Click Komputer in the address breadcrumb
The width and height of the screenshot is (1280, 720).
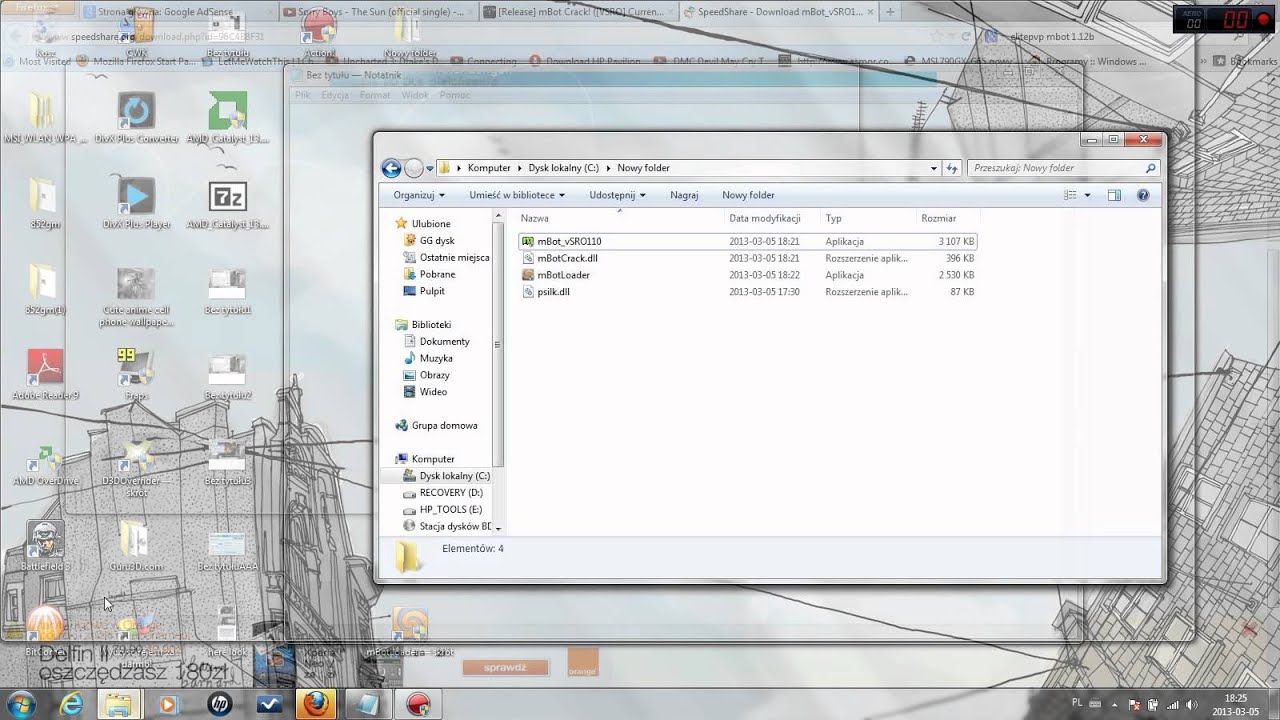pyautogui.click(x=489, y=168)
